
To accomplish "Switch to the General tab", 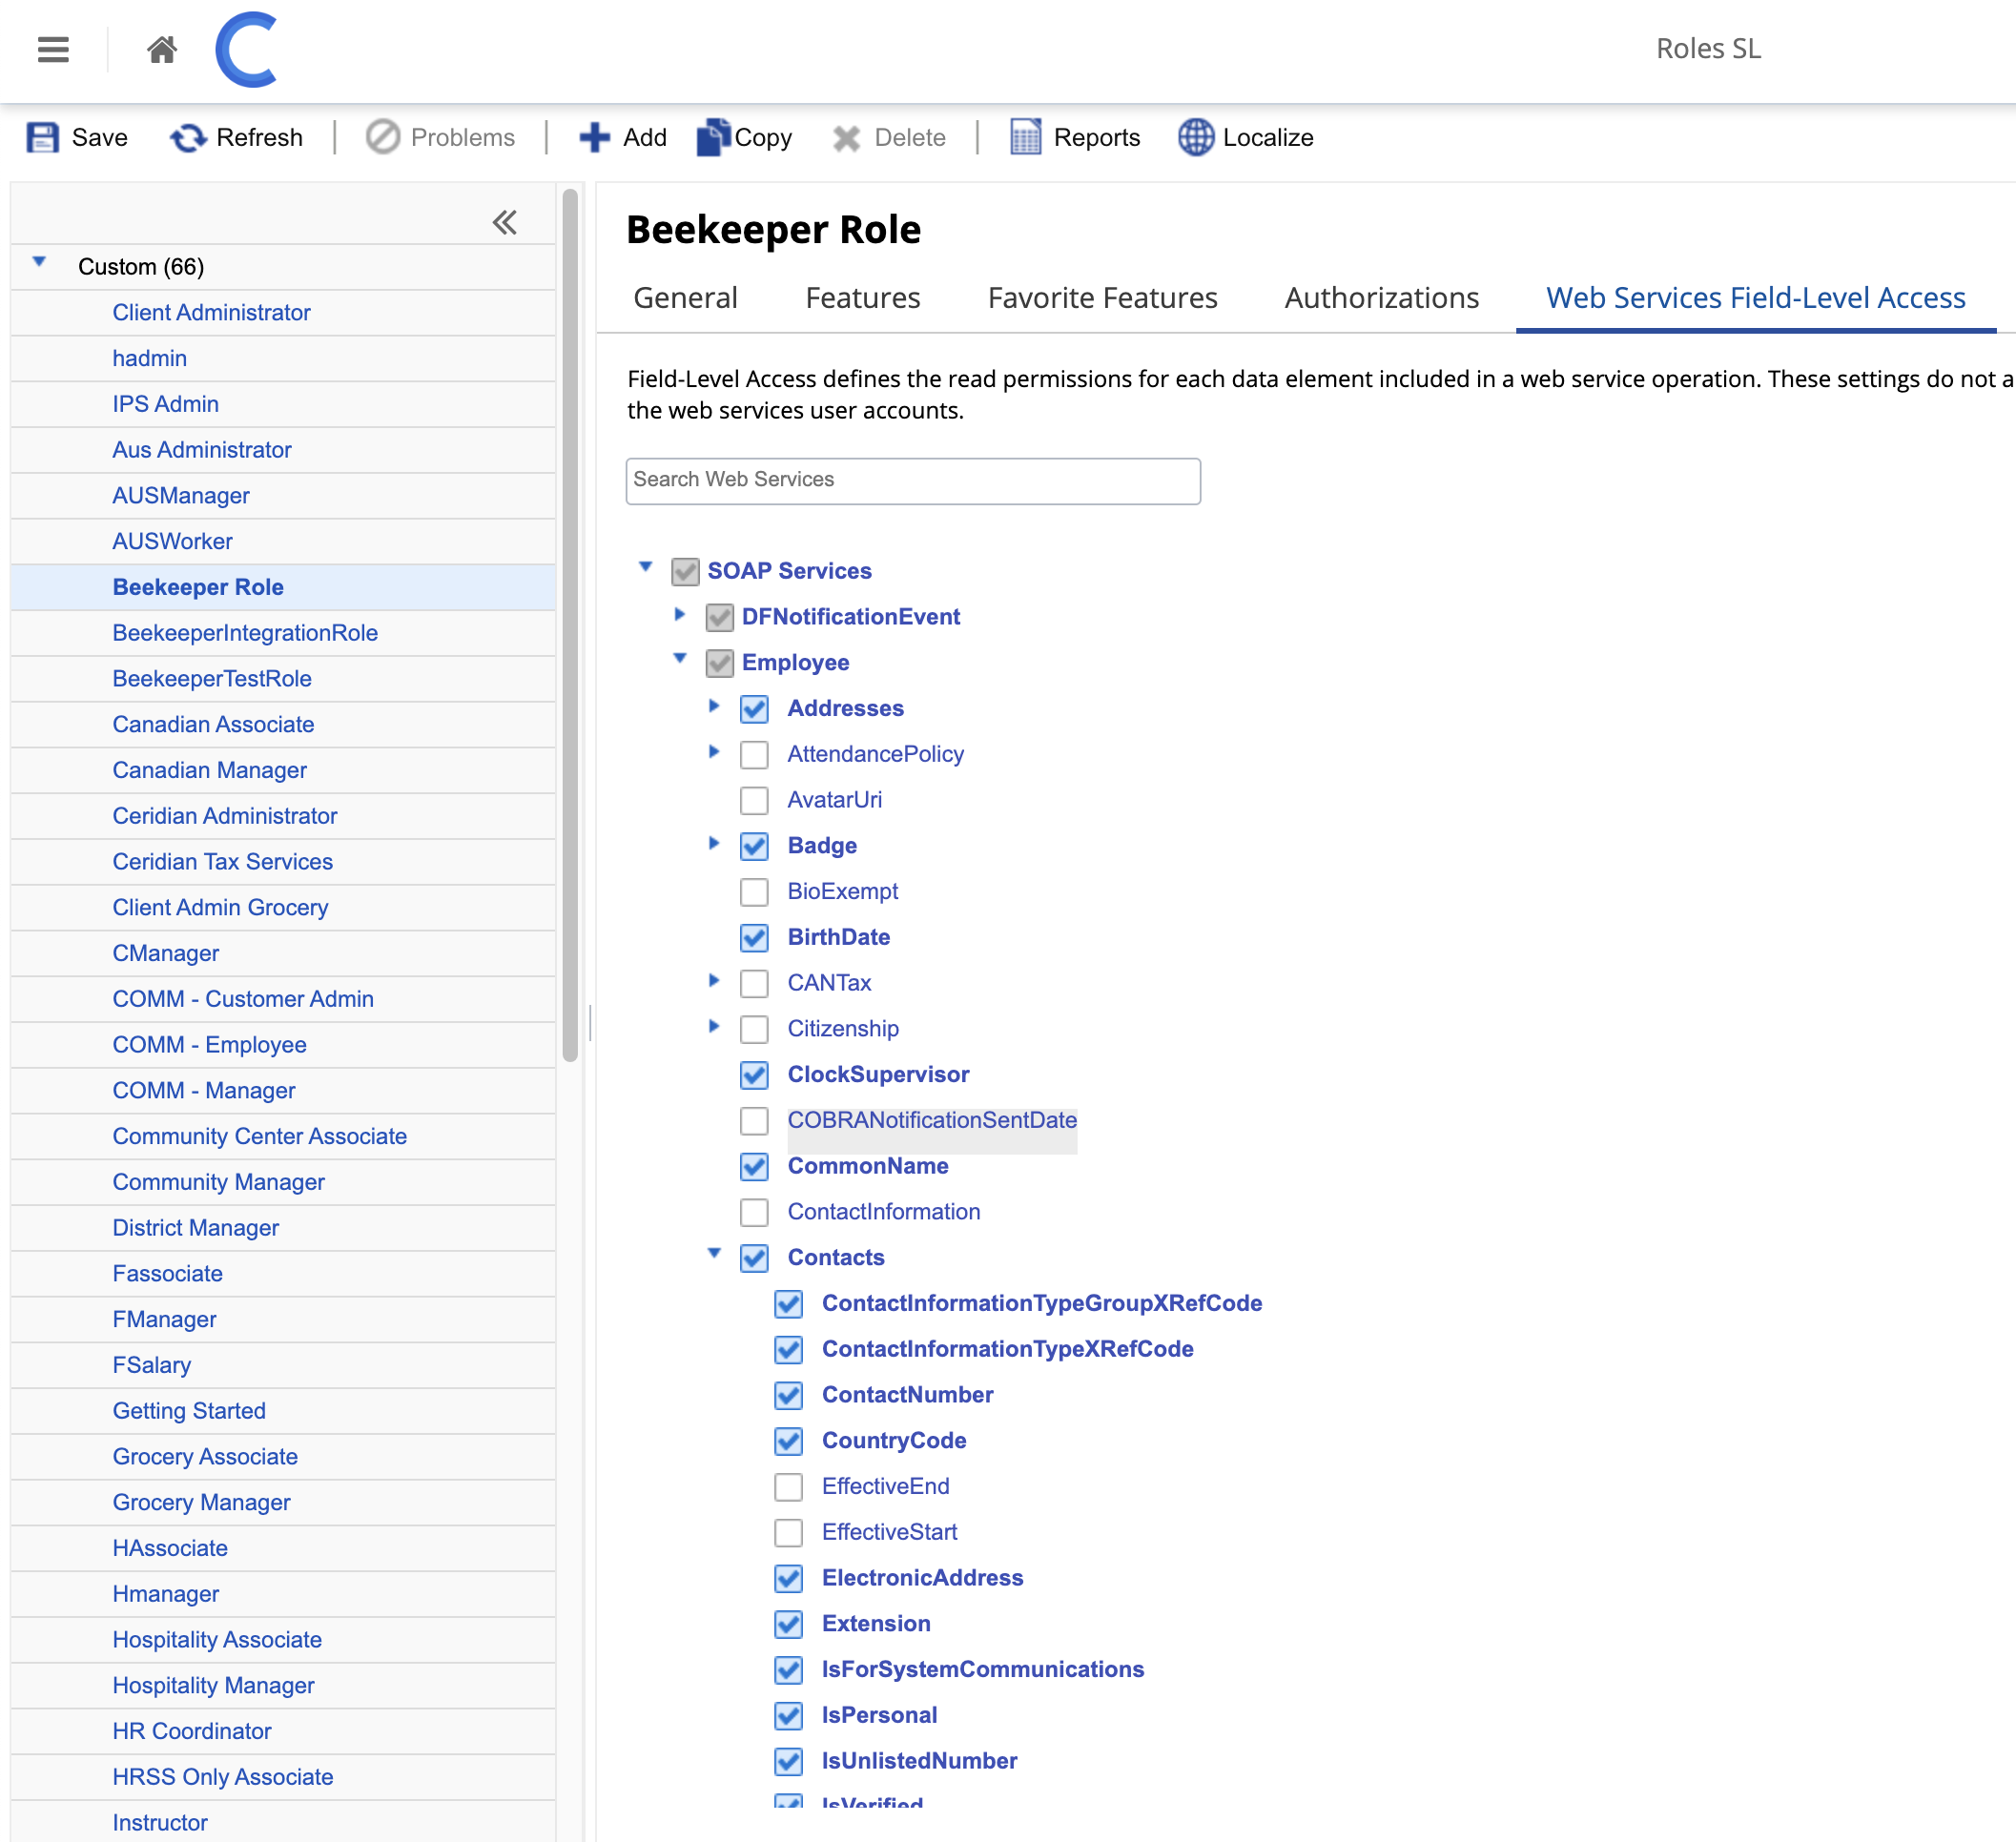I will tap(685, 298).
